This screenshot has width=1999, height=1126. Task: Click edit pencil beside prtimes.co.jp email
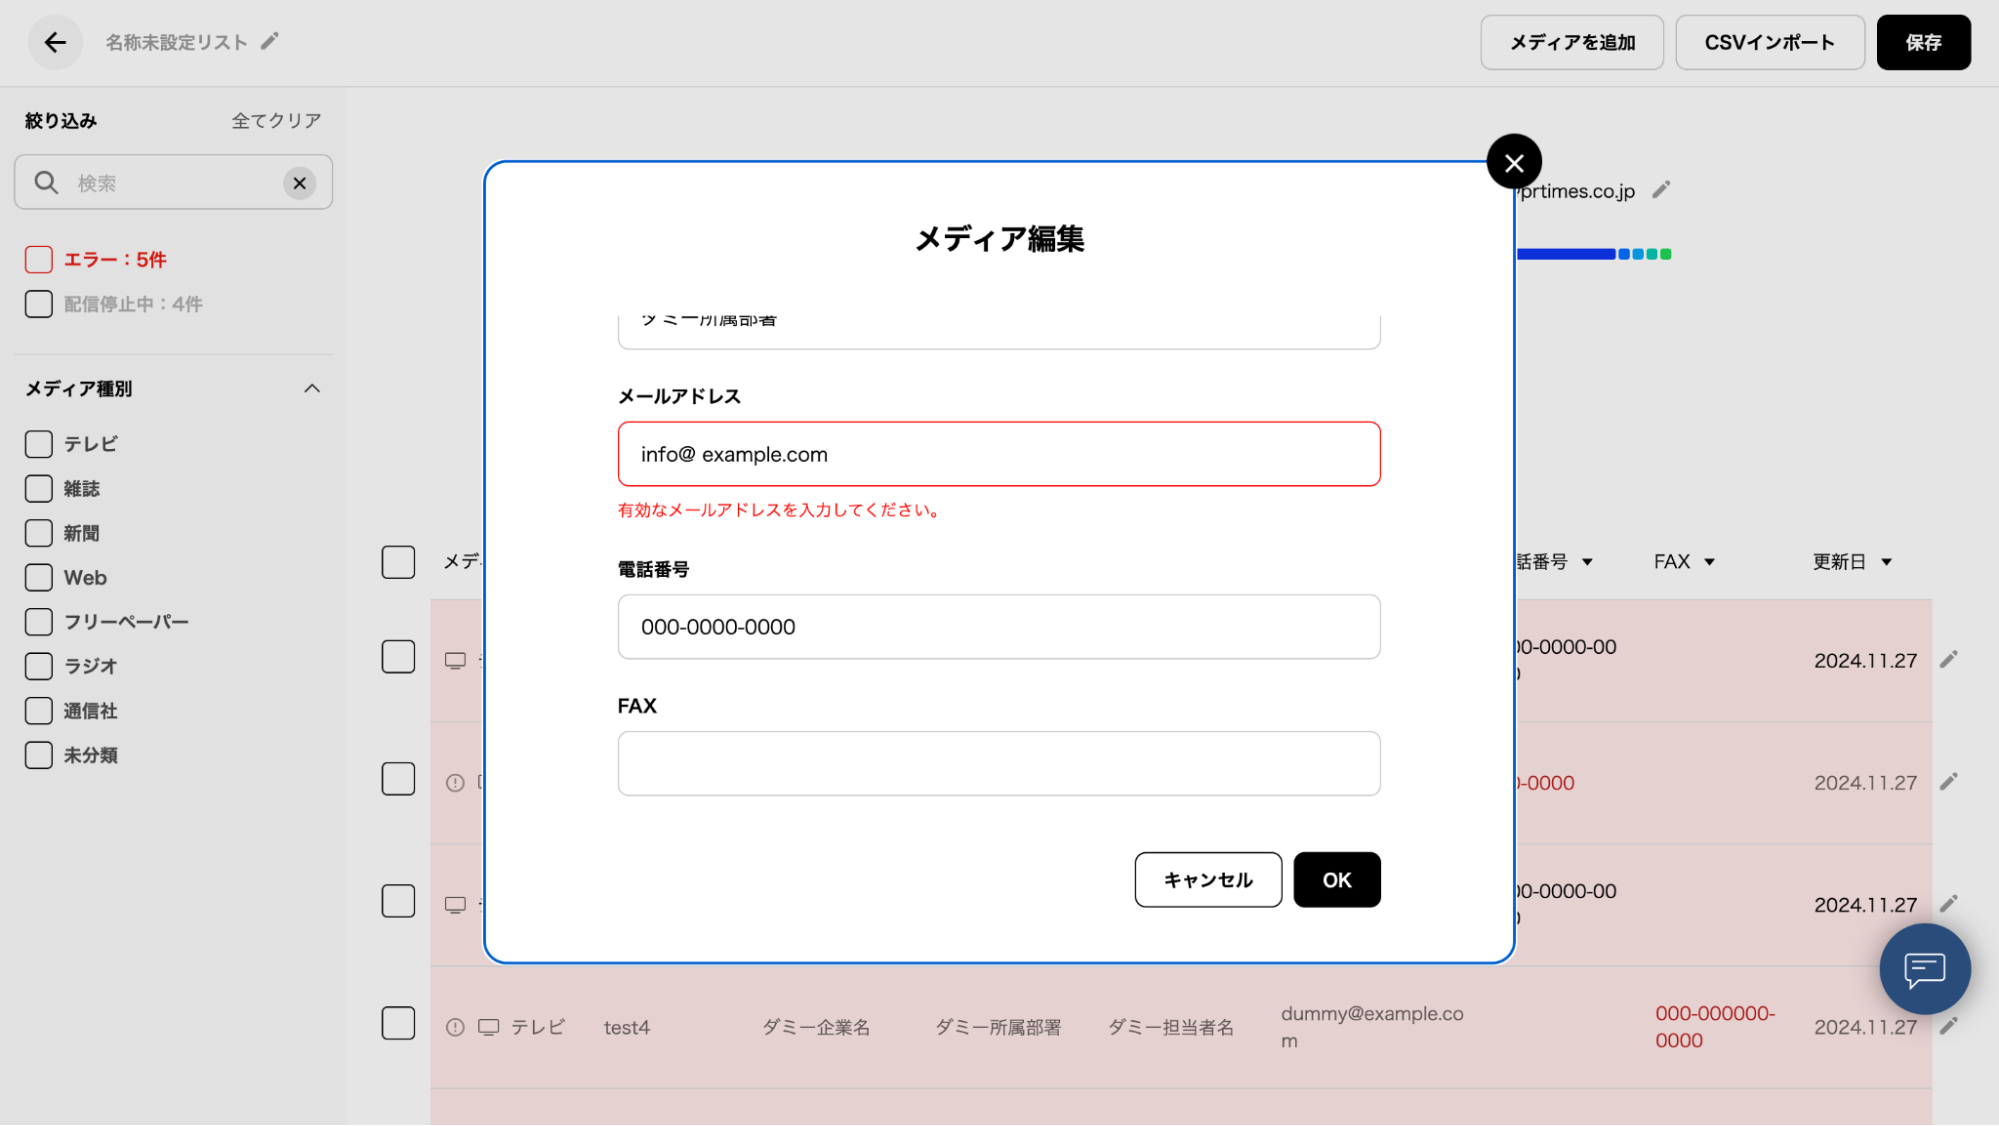[x=1661, y=190]
